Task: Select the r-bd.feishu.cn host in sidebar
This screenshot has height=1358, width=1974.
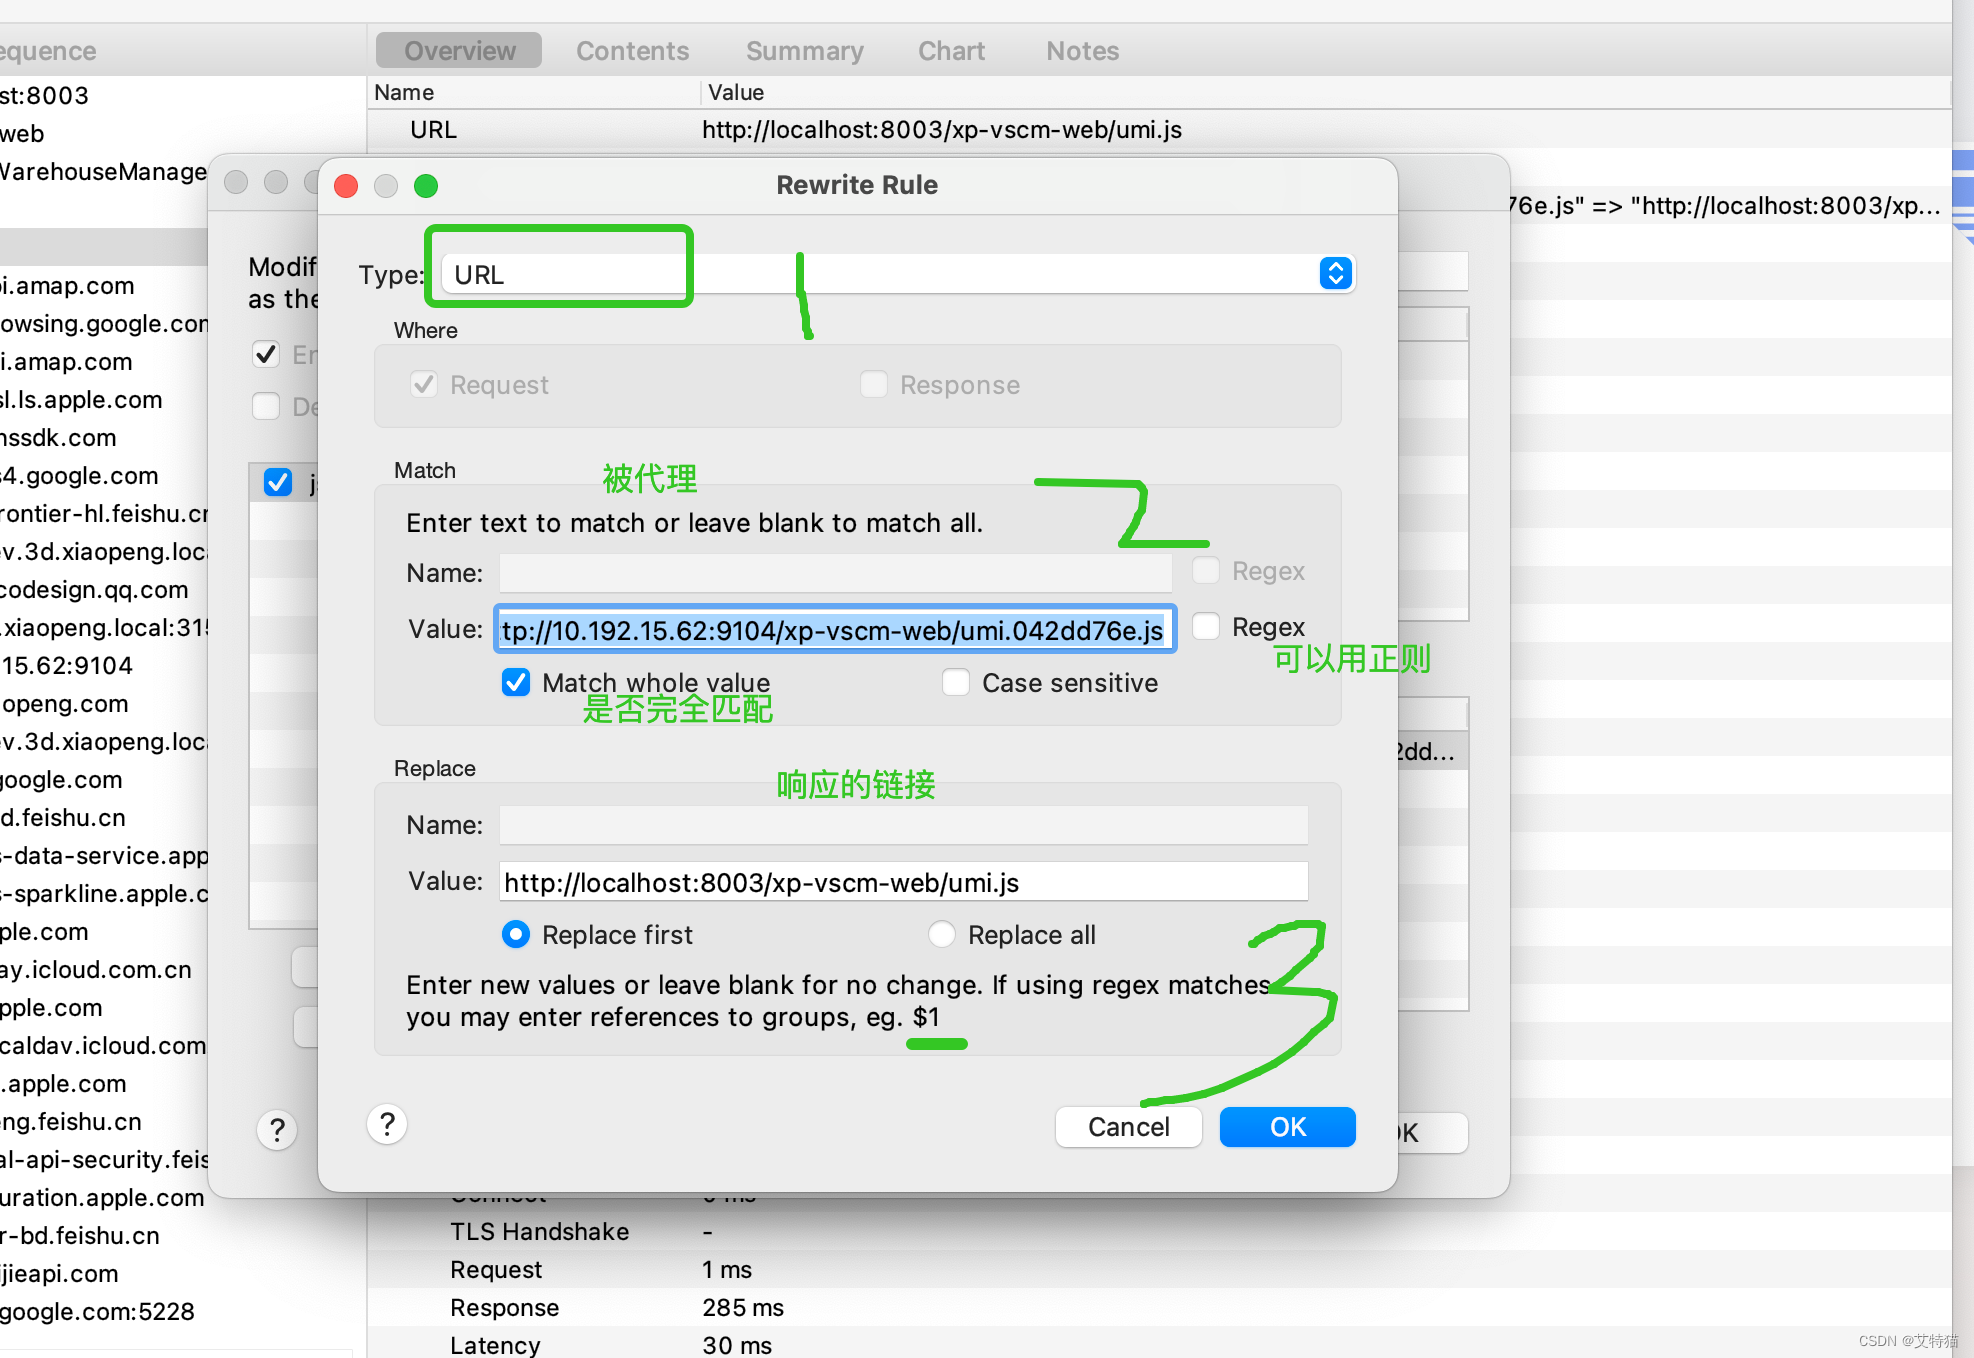Action: (x=80, y=1236)
